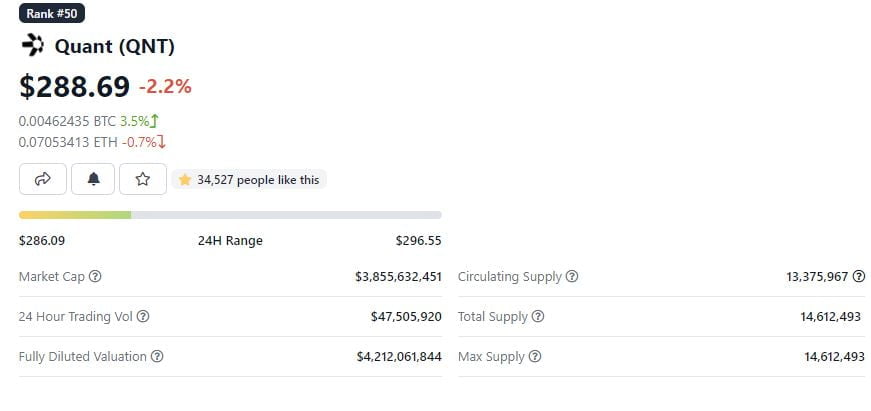
Task: Click the 24H range progress bar
Action: click(230, 215)
